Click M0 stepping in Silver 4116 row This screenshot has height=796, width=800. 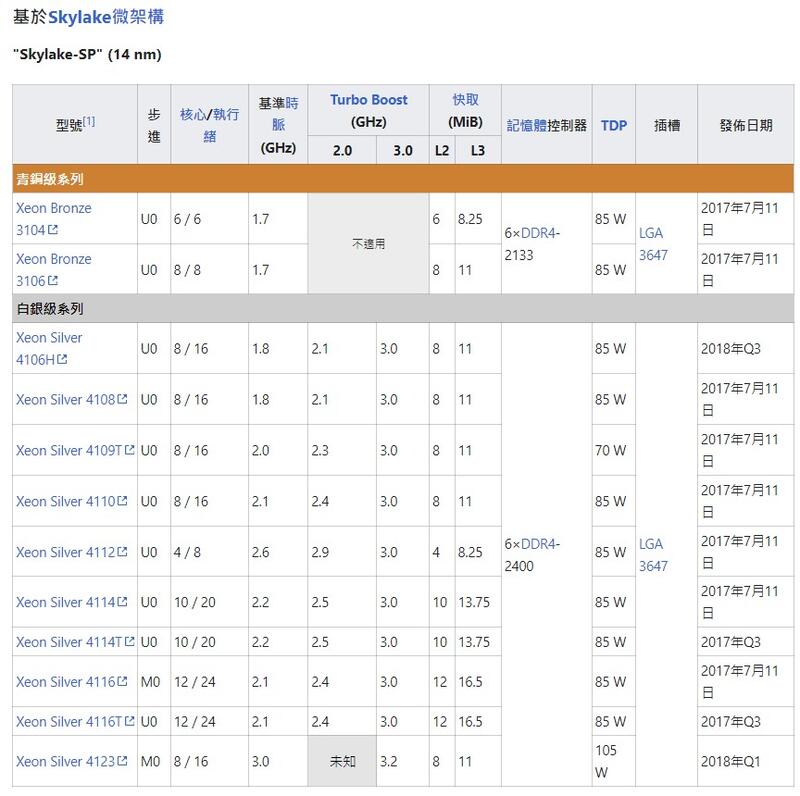click(154, 682)
